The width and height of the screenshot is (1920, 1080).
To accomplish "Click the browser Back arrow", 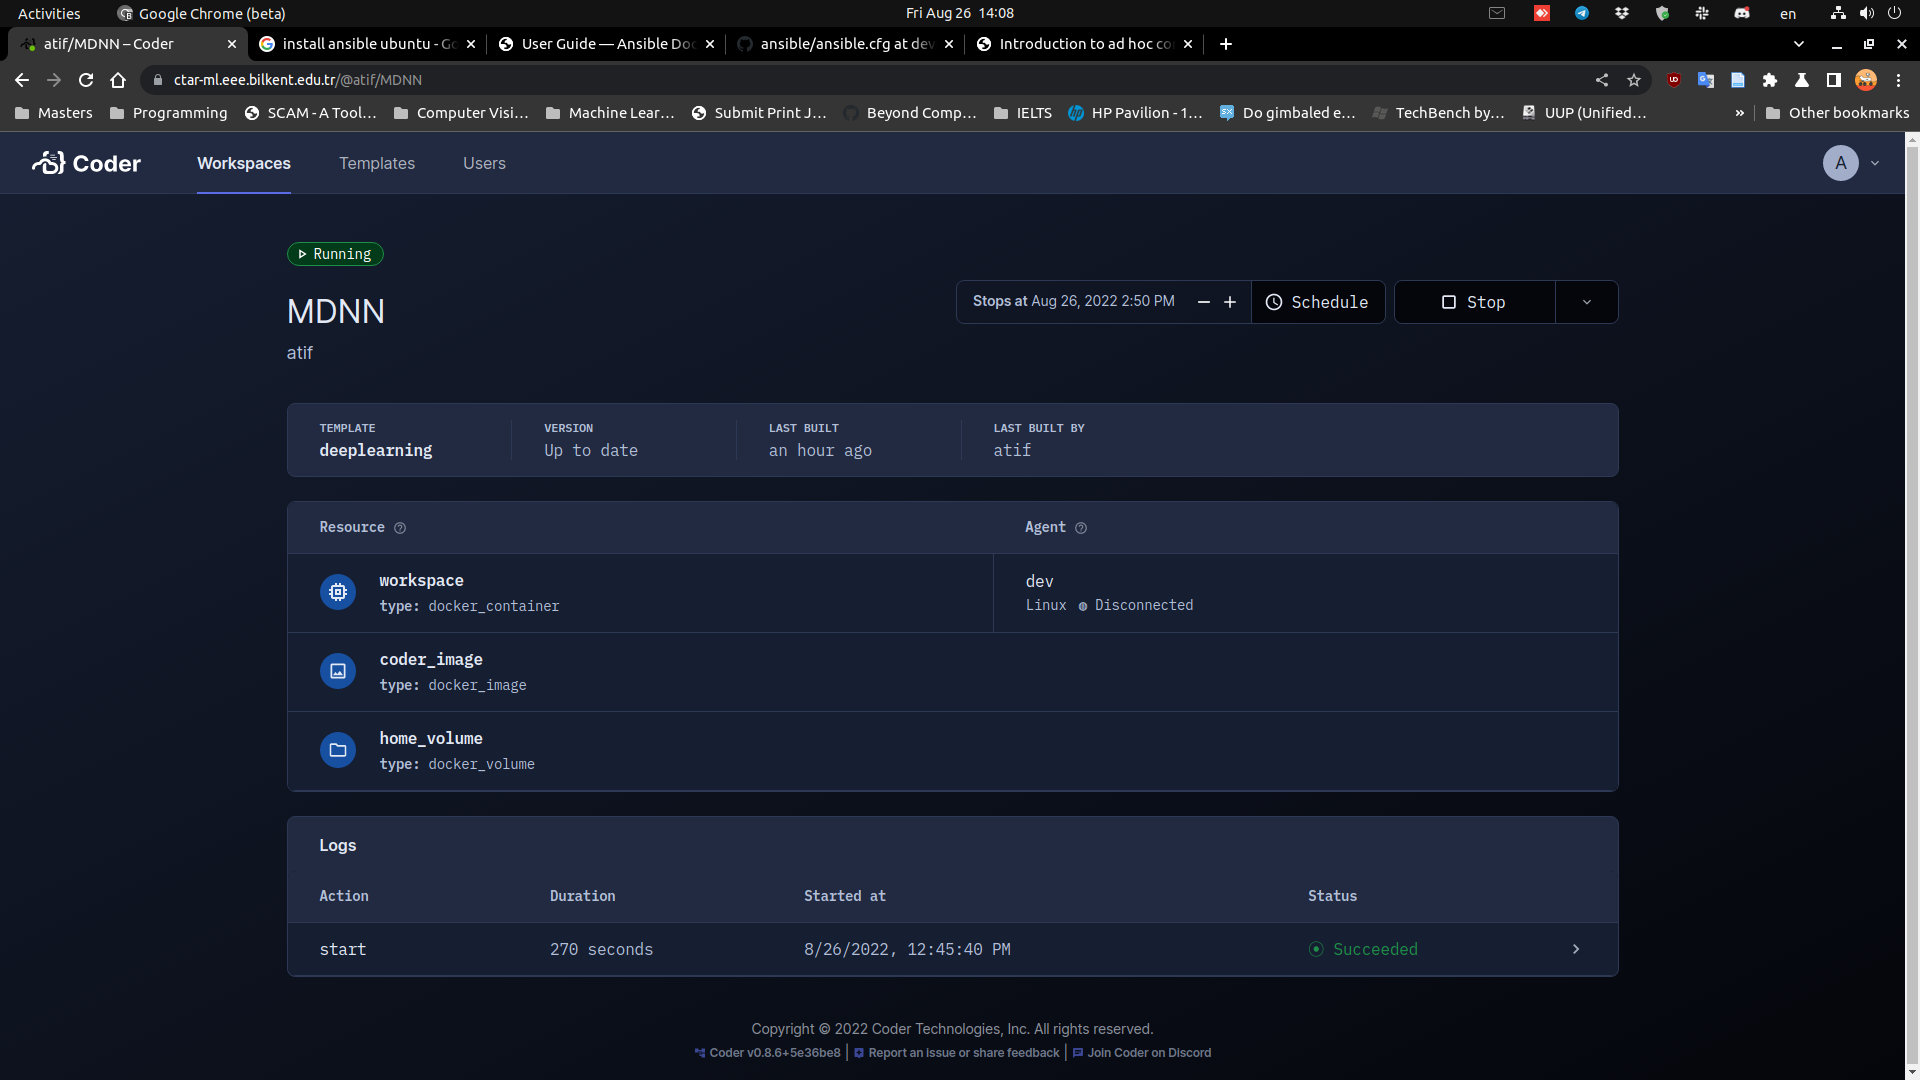I will coord(22,80).
